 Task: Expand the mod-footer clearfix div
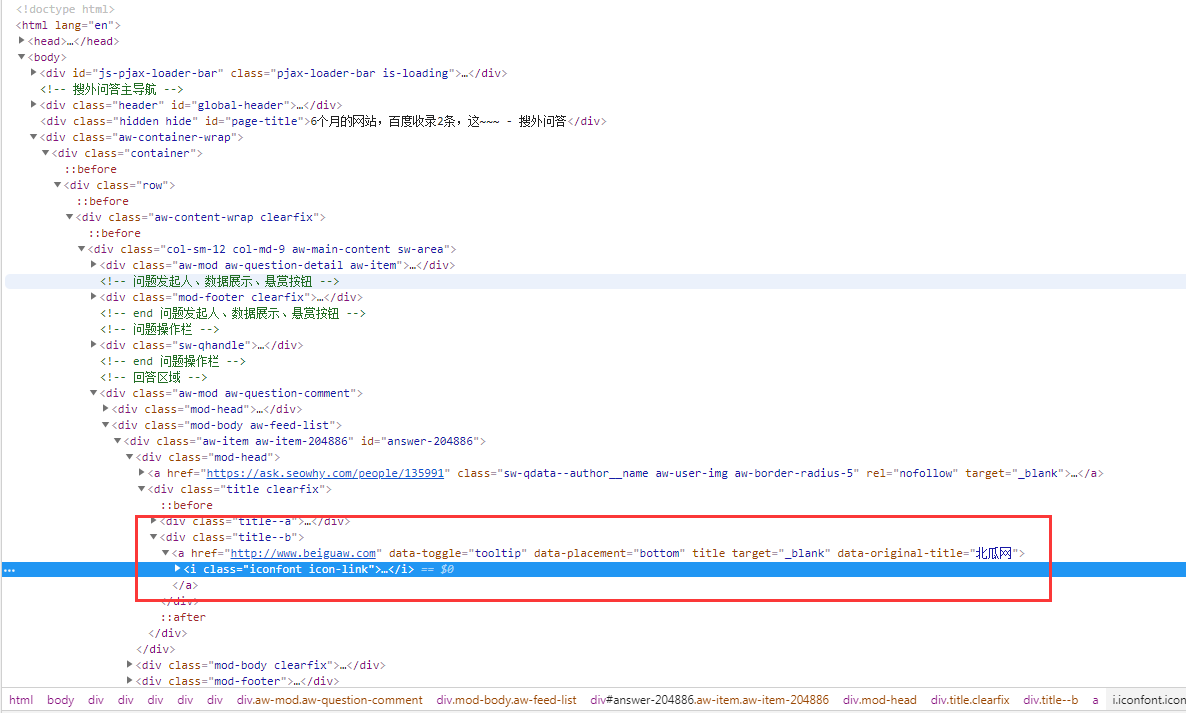click(x=93, y=296)
